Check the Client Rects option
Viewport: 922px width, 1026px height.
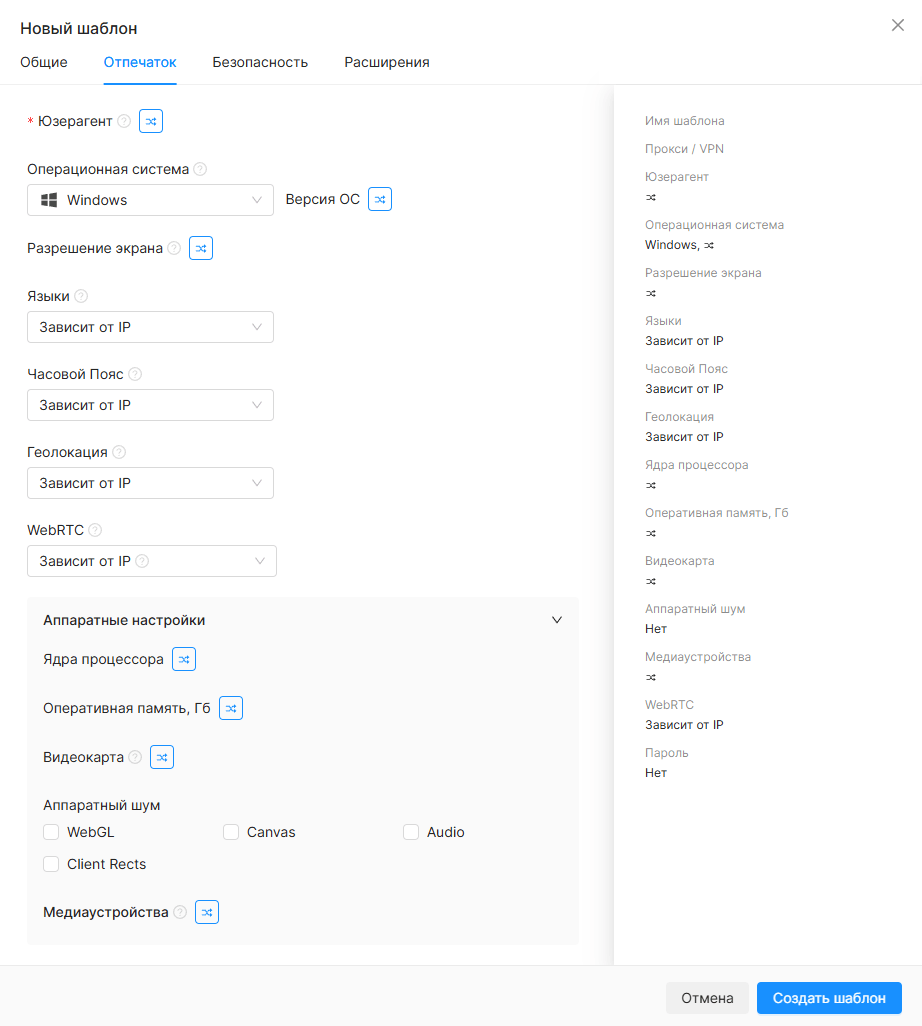[51, 864]
